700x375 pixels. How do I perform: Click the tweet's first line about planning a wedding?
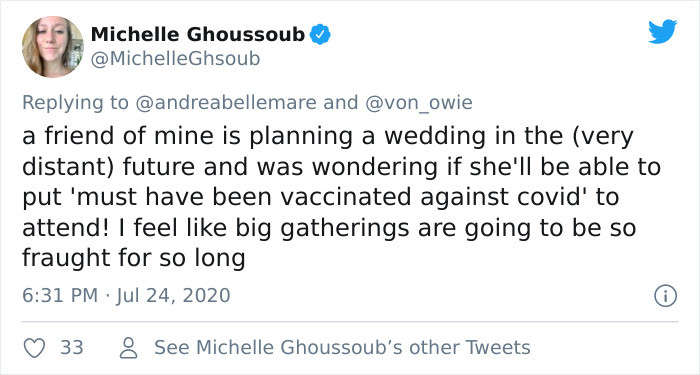(328, 137)
